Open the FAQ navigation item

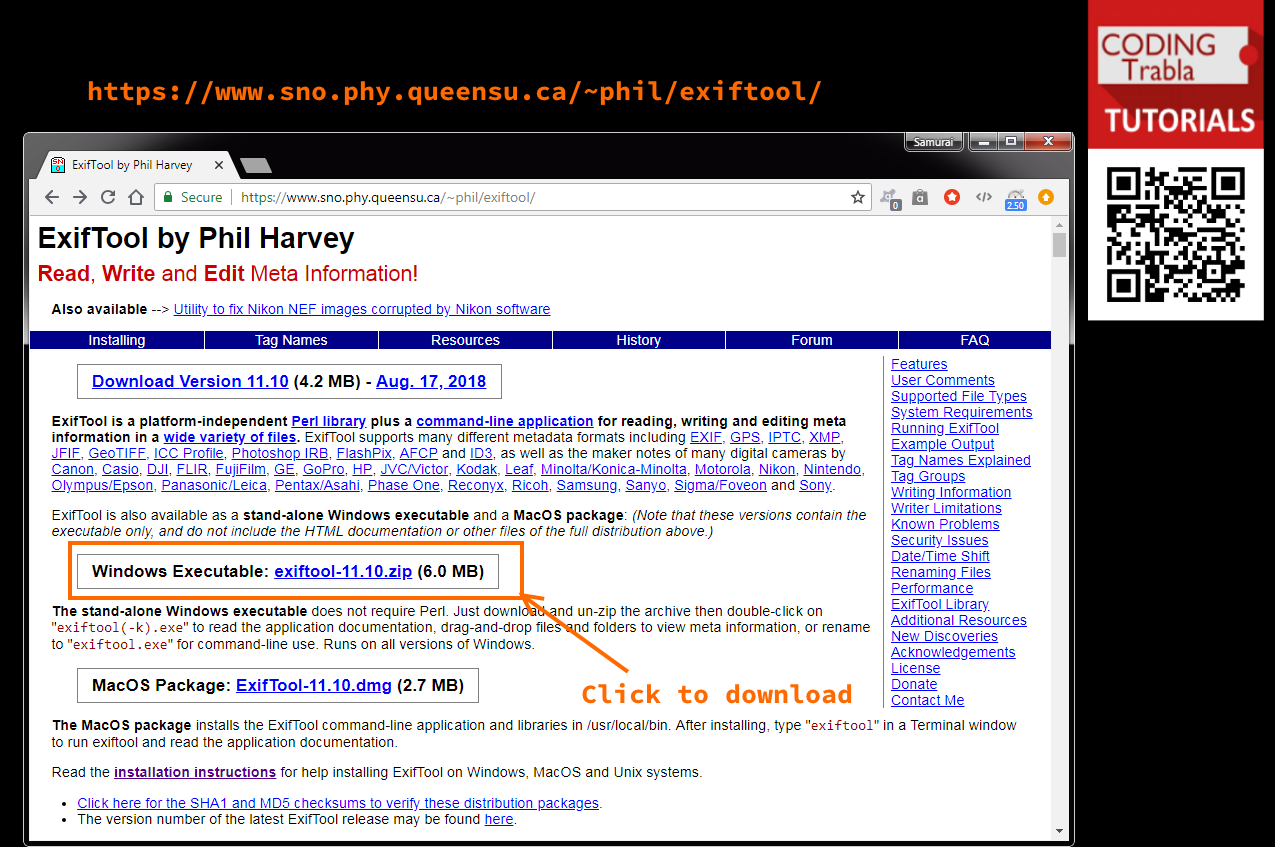pyautogui.click(x=975, y=340)
